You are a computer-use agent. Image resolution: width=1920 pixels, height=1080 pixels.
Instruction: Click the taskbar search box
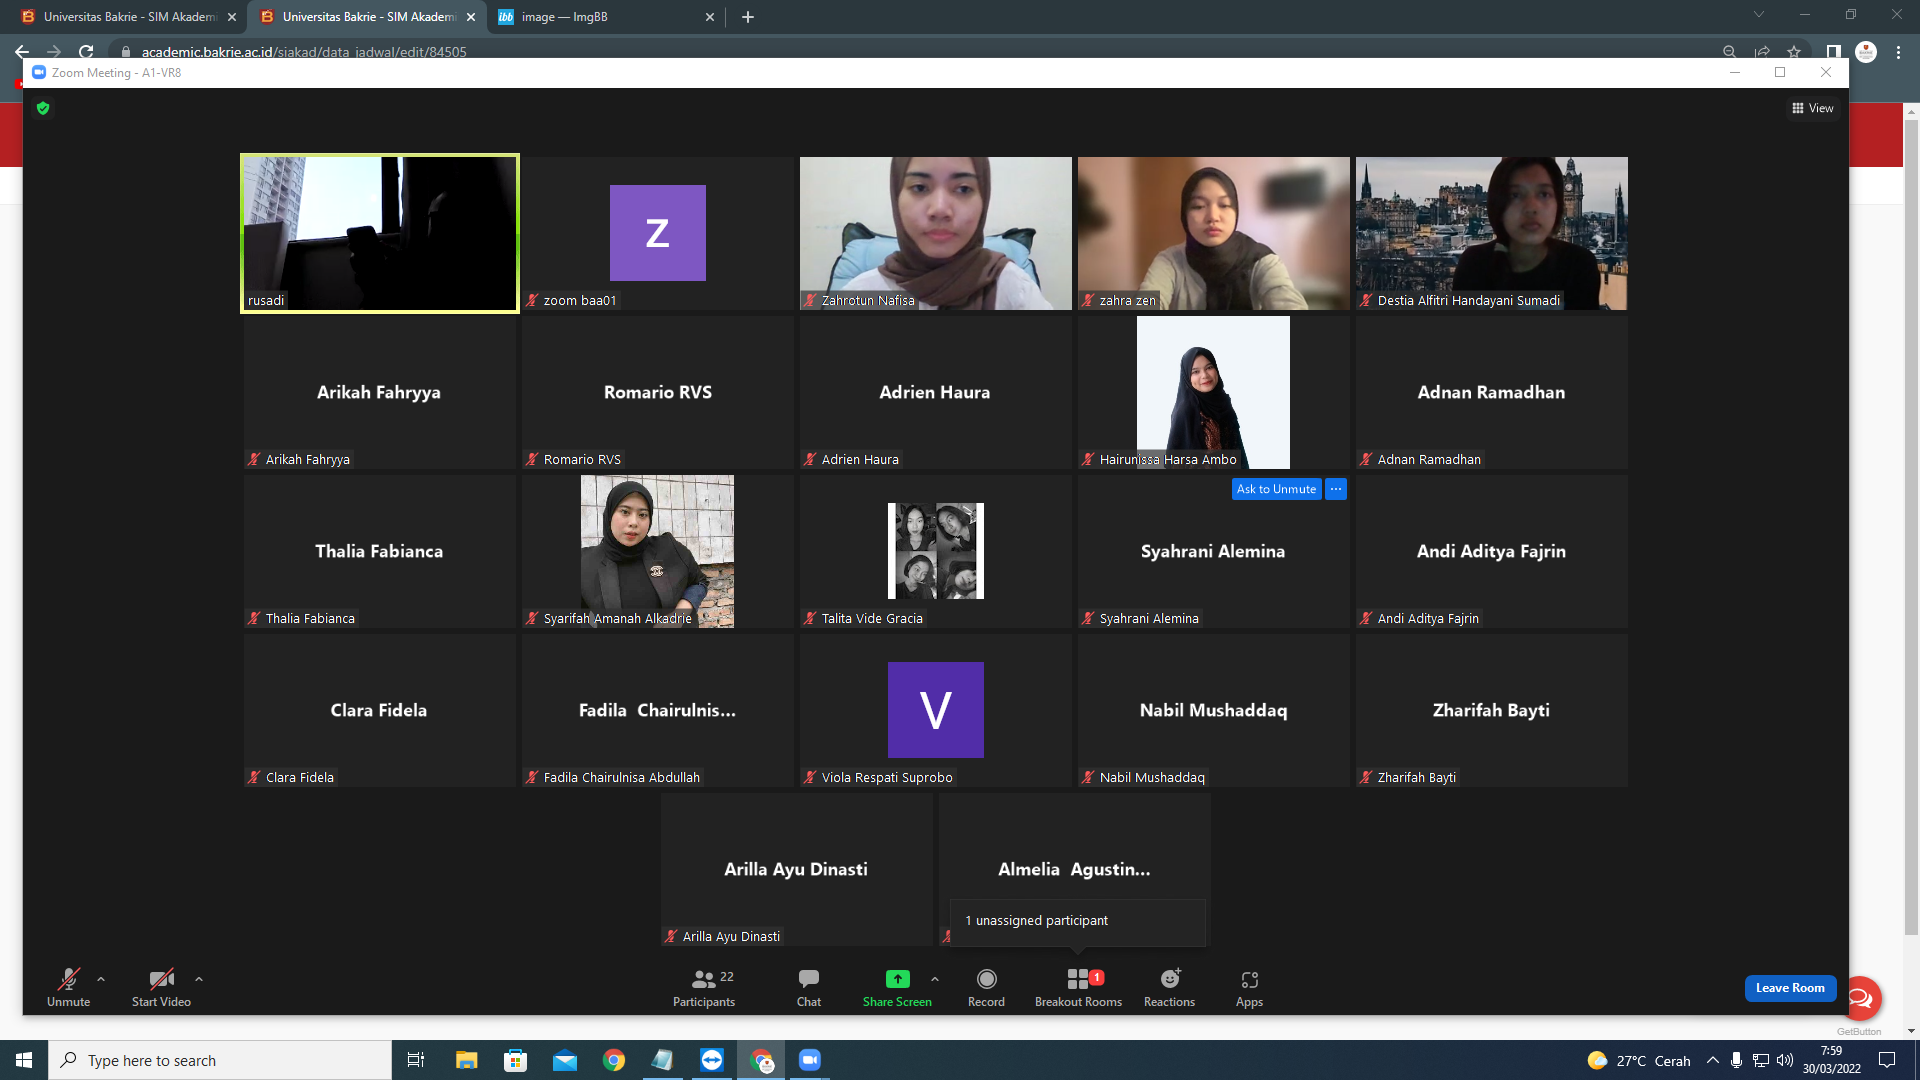[220, 1060]
